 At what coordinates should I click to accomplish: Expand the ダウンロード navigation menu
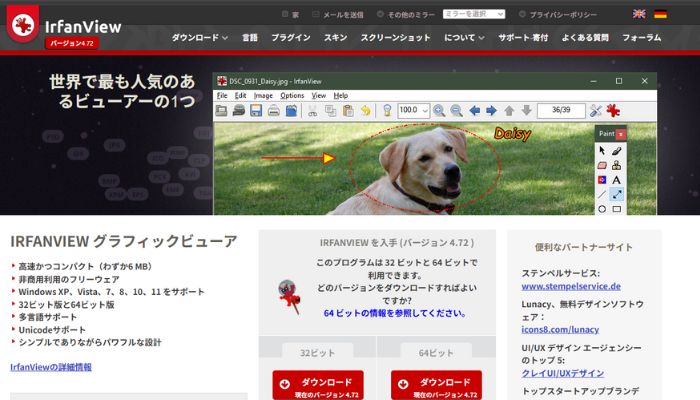[200, 38]
